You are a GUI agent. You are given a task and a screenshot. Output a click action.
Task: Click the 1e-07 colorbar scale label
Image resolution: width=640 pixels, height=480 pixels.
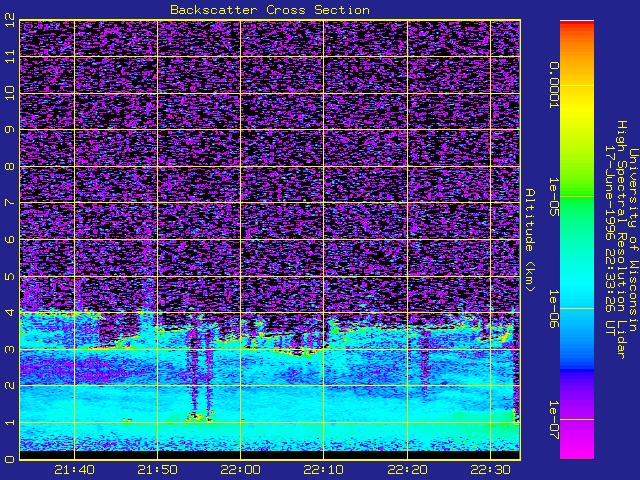[553, 420]
